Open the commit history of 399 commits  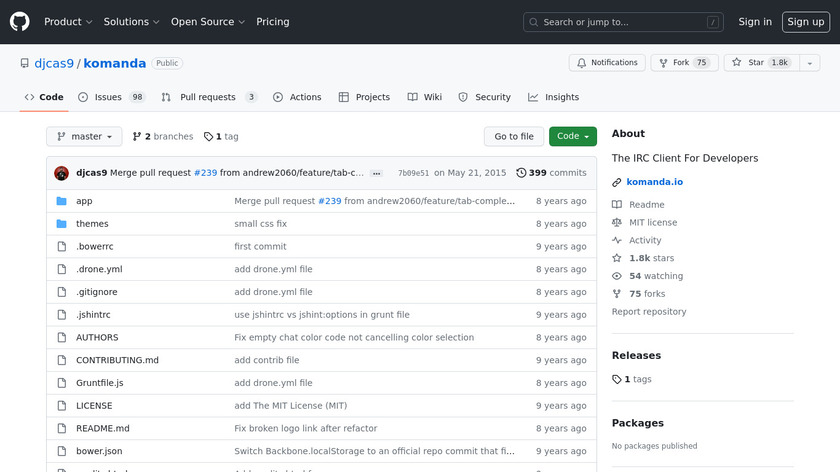[551, 173]
